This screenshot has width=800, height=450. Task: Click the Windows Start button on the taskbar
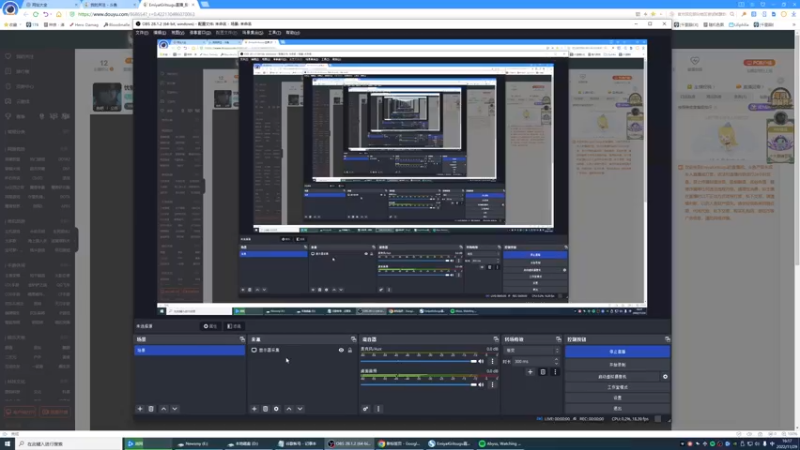tap(7, 444)
